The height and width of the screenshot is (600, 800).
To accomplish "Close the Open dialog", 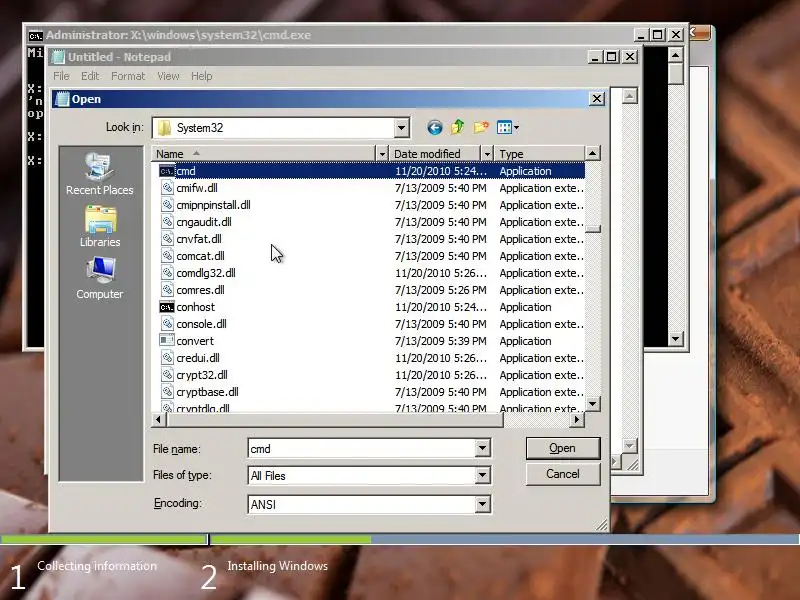I will pyautogui.click(x=597, y=98).
